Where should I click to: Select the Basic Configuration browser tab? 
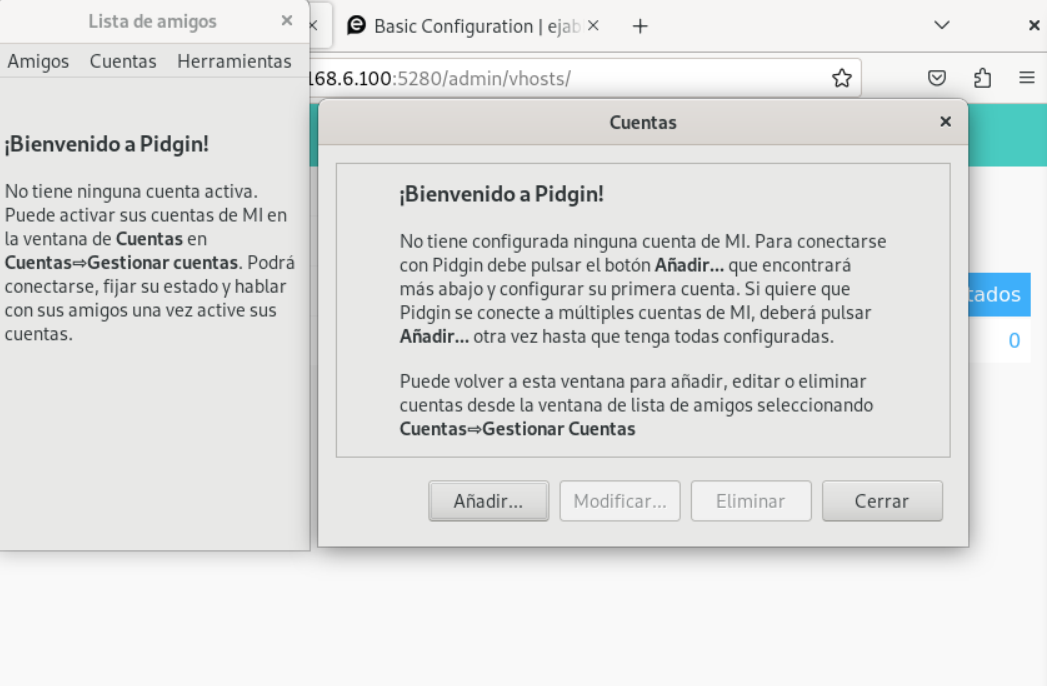[465, 26]
